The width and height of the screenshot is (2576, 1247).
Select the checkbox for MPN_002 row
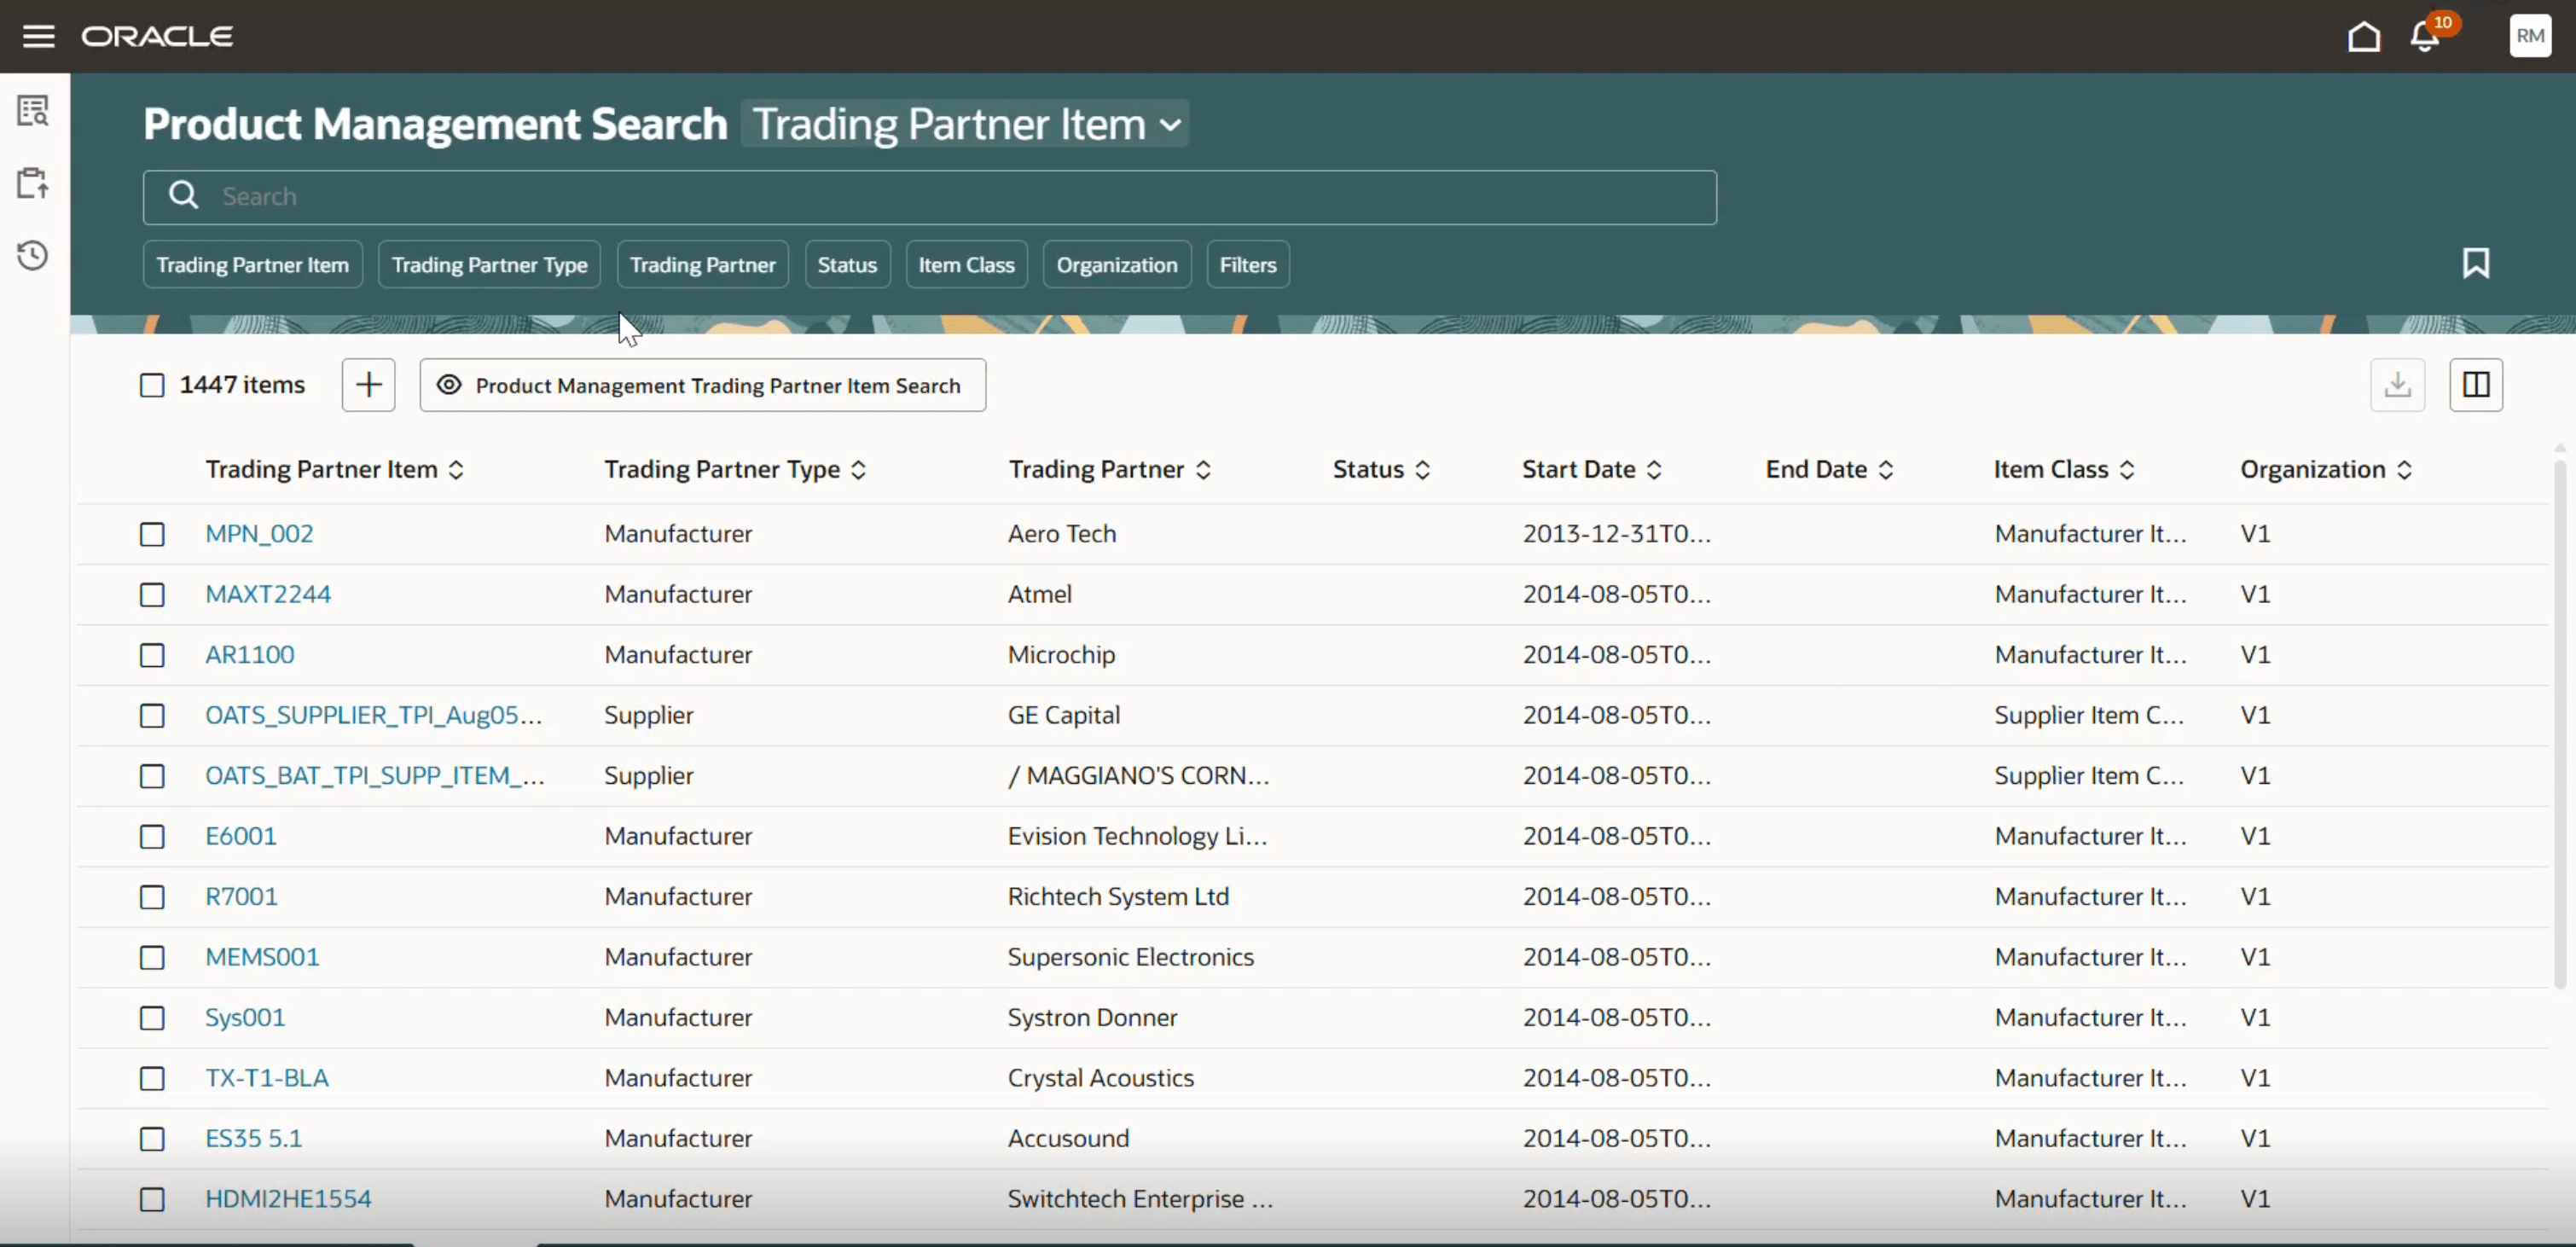152,534
